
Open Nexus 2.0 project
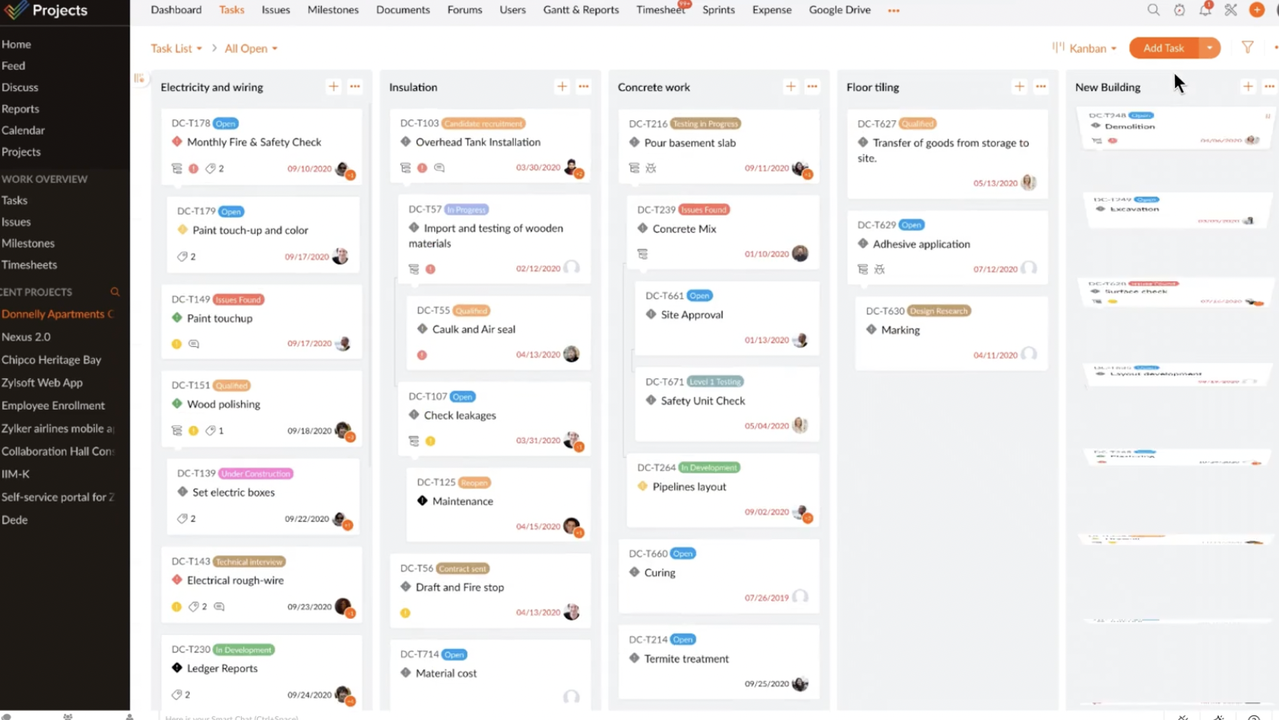(26, 337)
